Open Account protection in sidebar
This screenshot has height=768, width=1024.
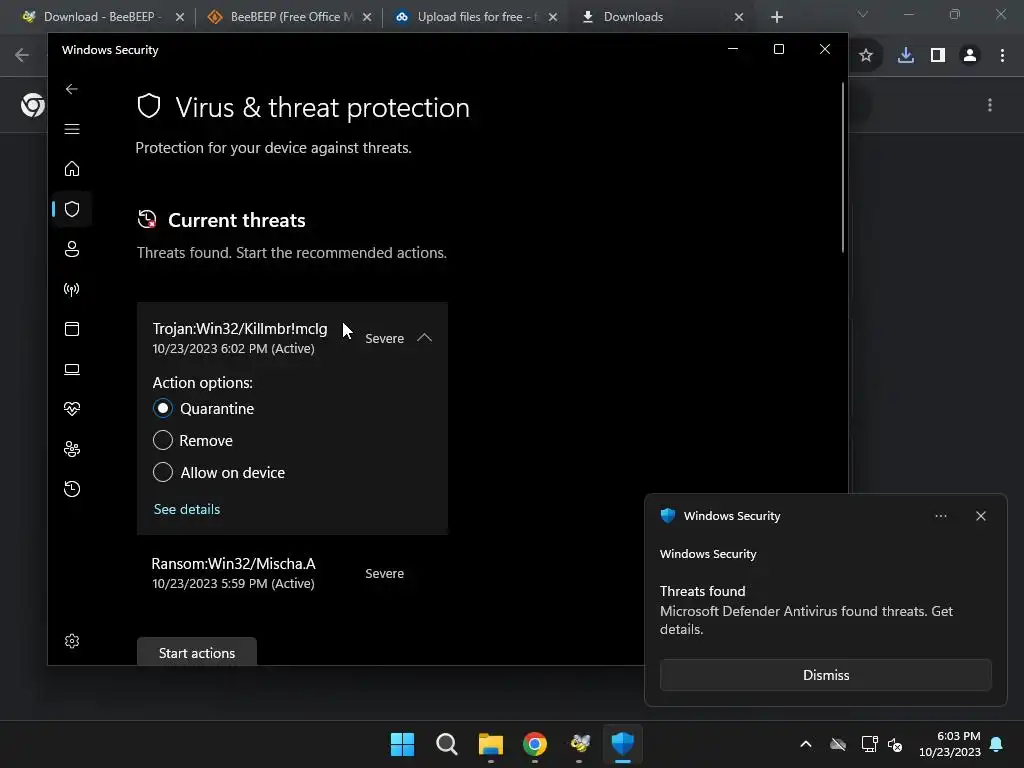(72, 249)
